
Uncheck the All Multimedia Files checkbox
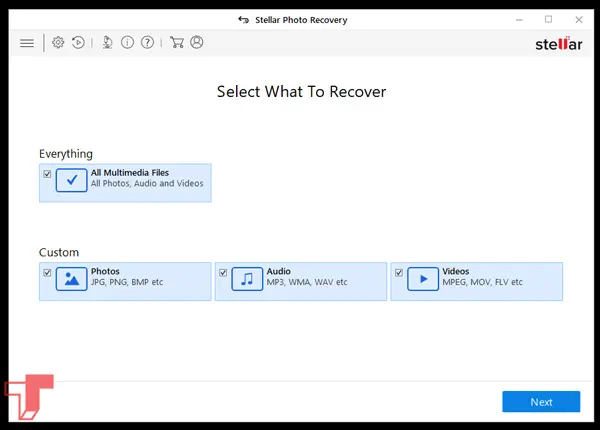[47, 173]
